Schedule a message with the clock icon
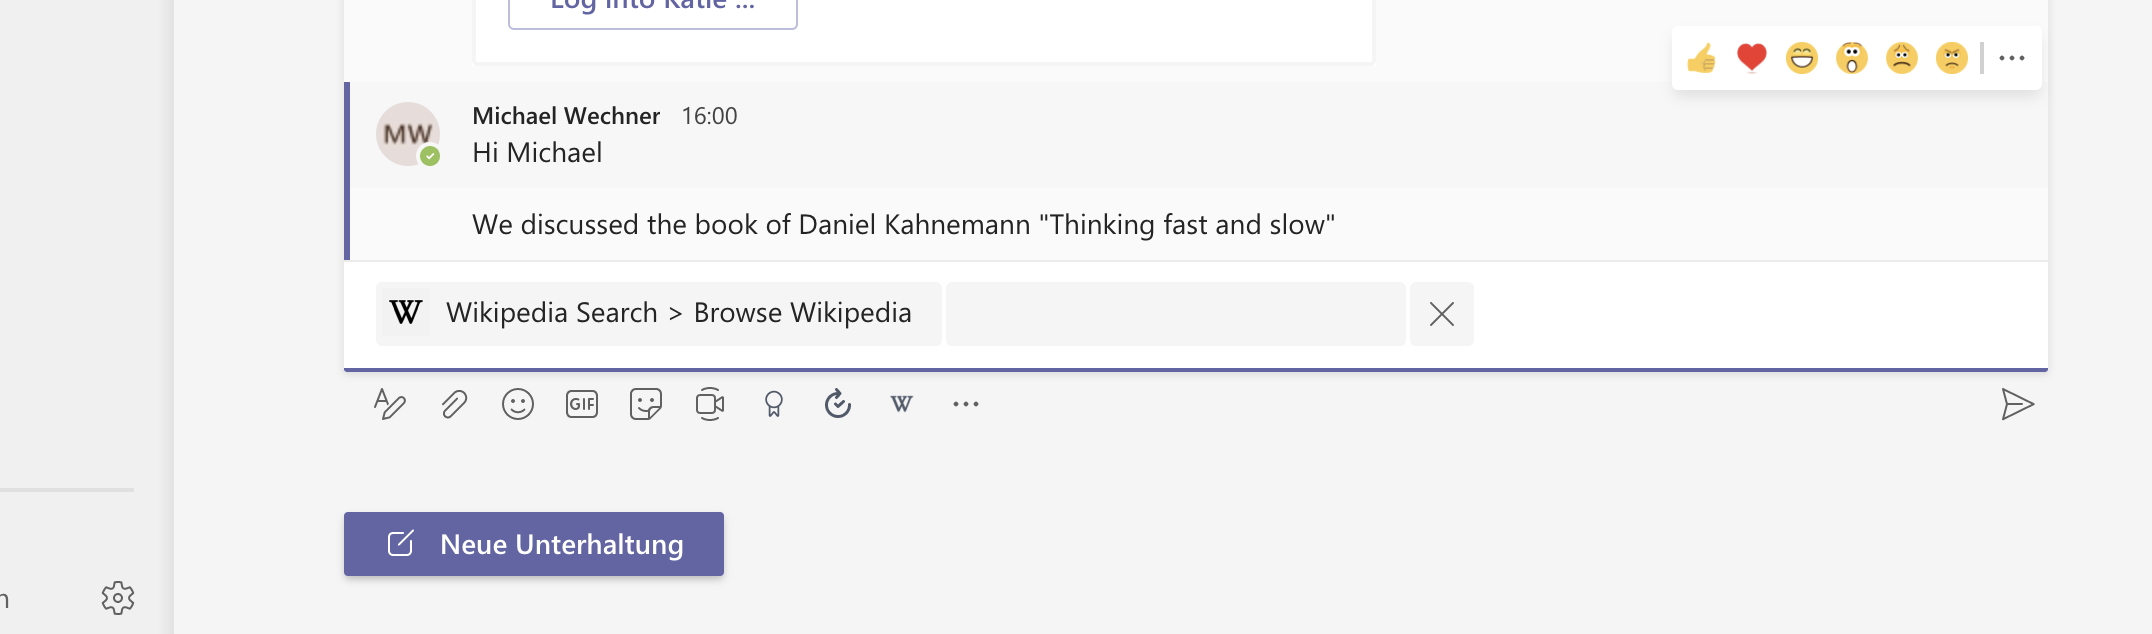The width and height of the screenshot is (2152, 634). point(838,404)
